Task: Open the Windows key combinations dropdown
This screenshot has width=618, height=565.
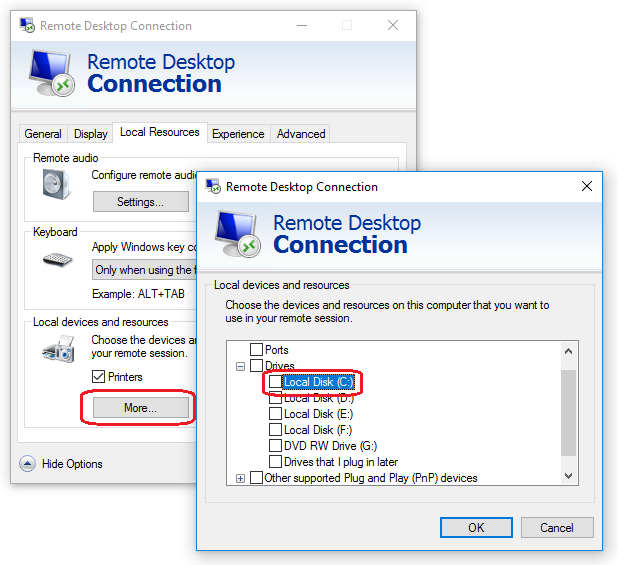Action: (144, 270)
